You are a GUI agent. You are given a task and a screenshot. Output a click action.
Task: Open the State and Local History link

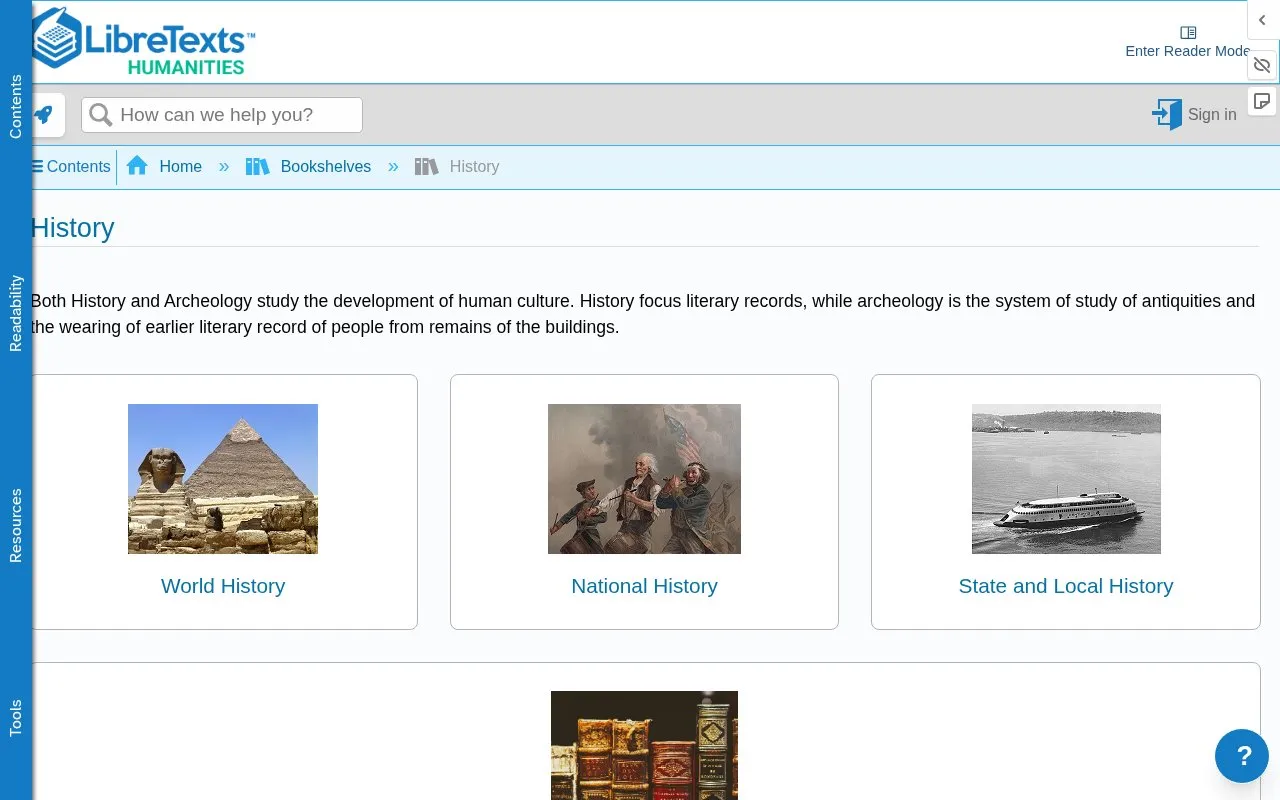click(x=1066, y=586)
